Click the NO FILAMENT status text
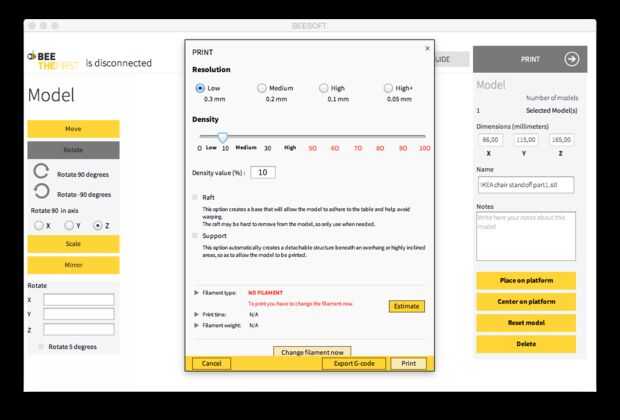Screen dimensions: 620x420 (265, 293)
